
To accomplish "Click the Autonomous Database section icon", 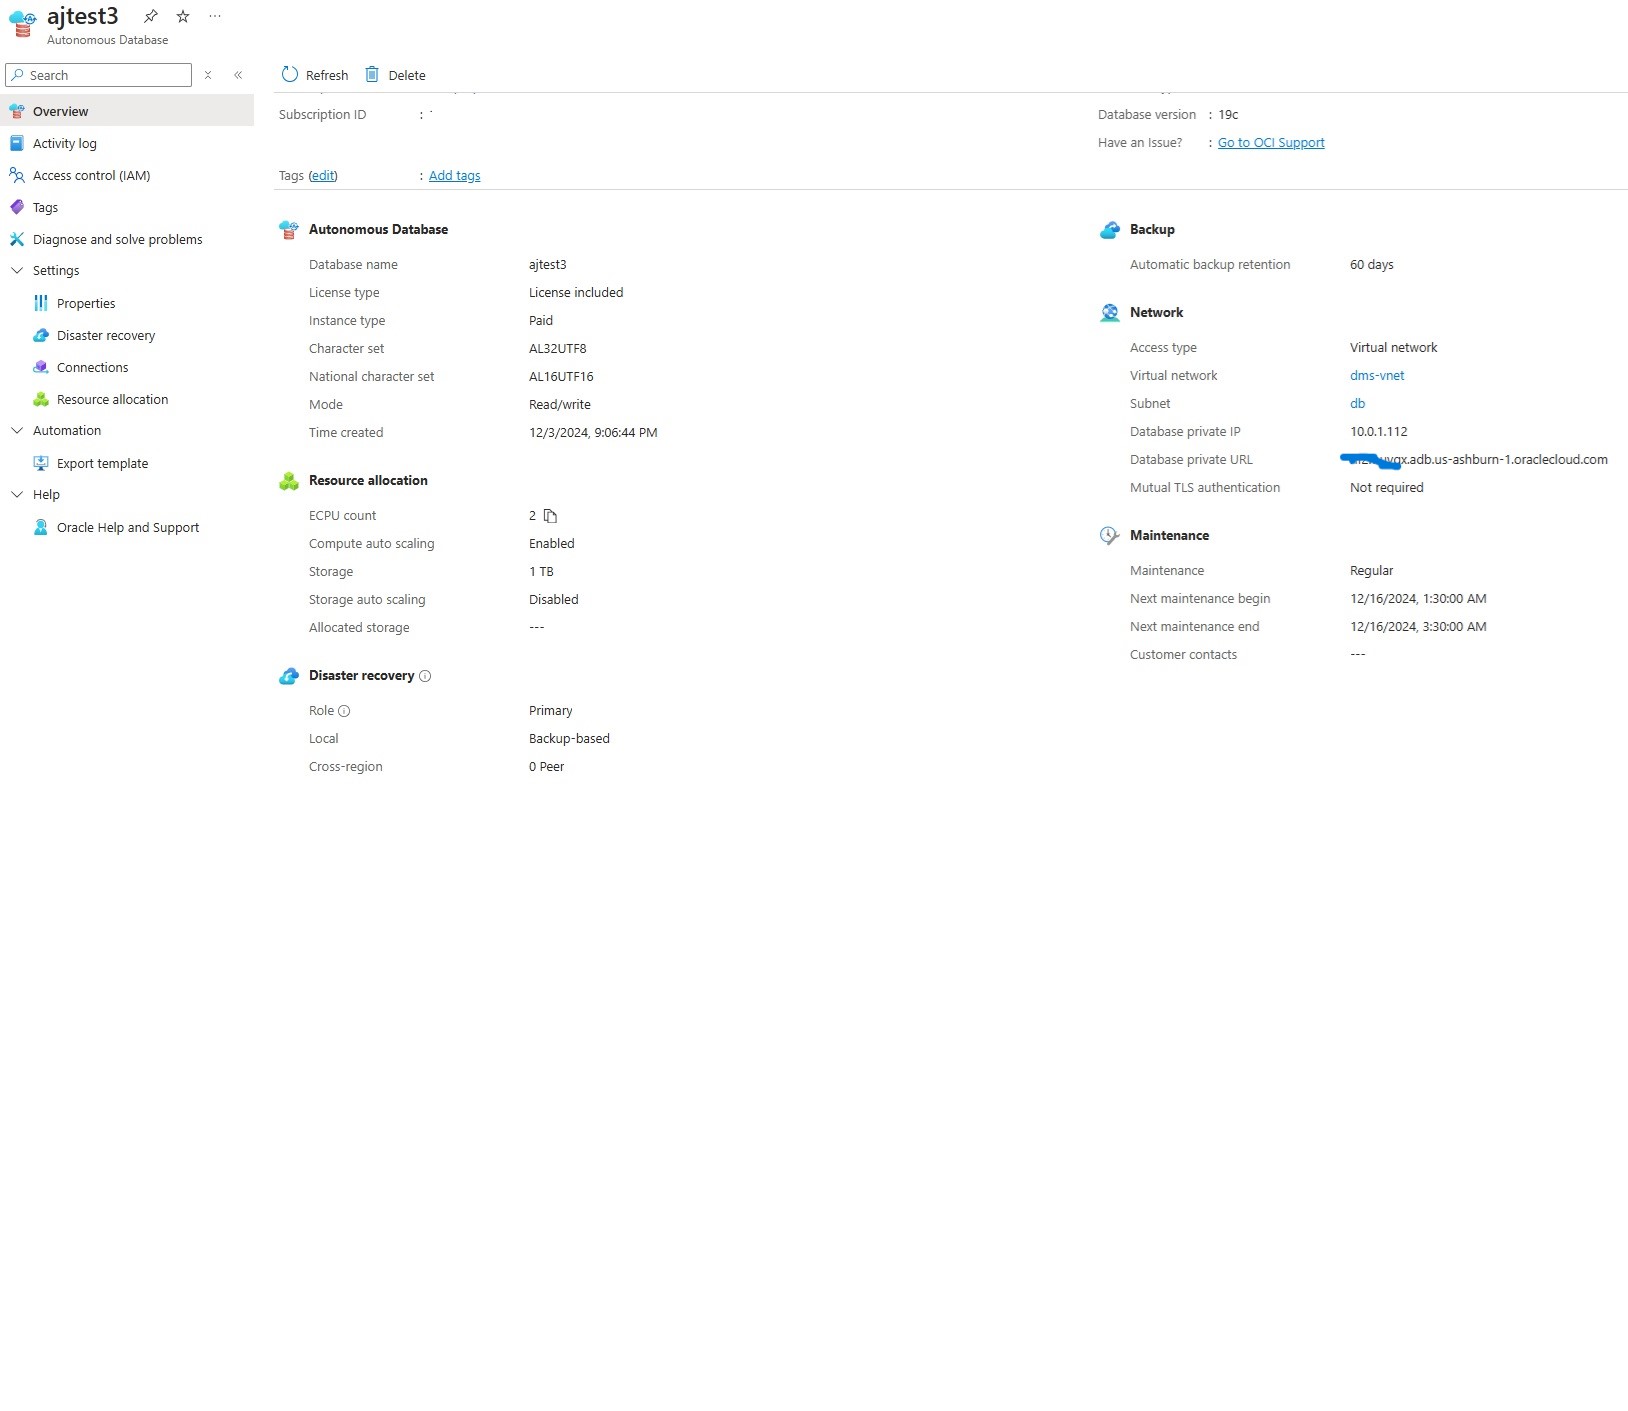I will click(x=289, y=230).
